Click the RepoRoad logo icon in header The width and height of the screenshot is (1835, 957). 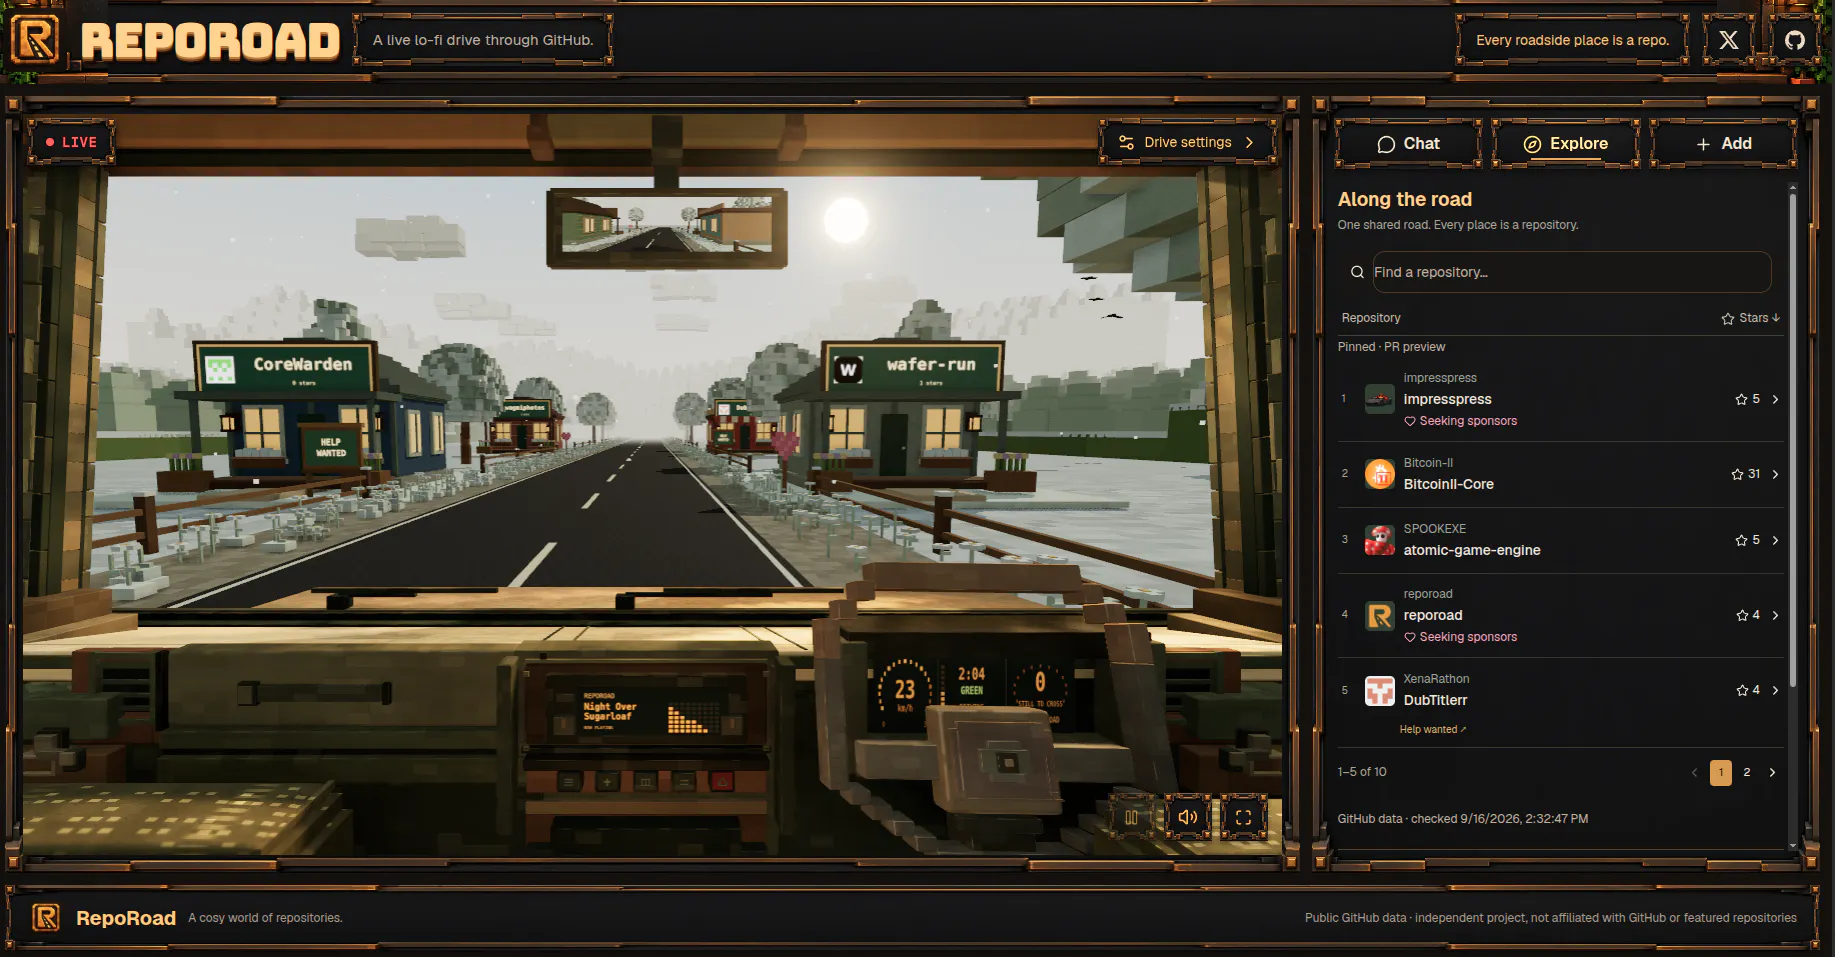36,41
